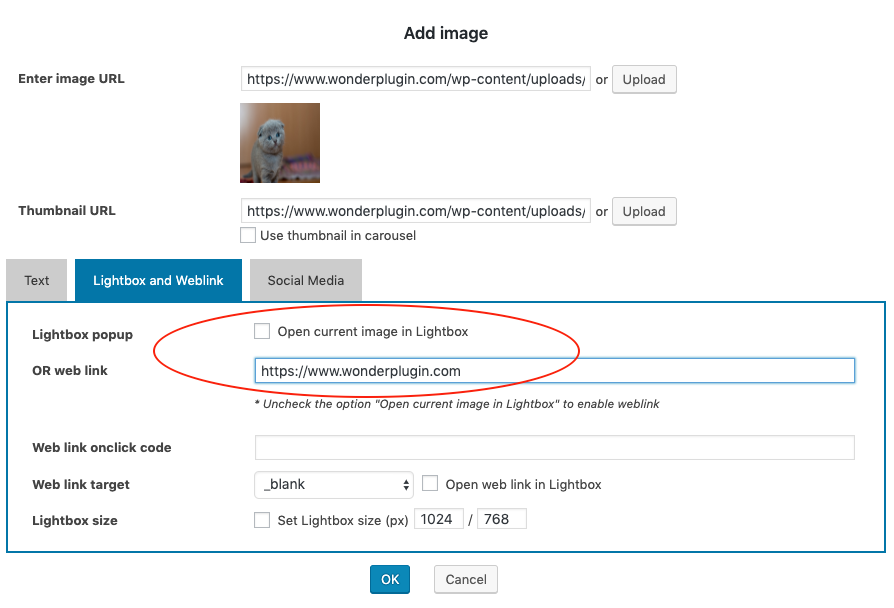The height and width of the screenshot is (608, 894).
Task: Click the Lightbox width field showing 1024
Action: (438, 520)
